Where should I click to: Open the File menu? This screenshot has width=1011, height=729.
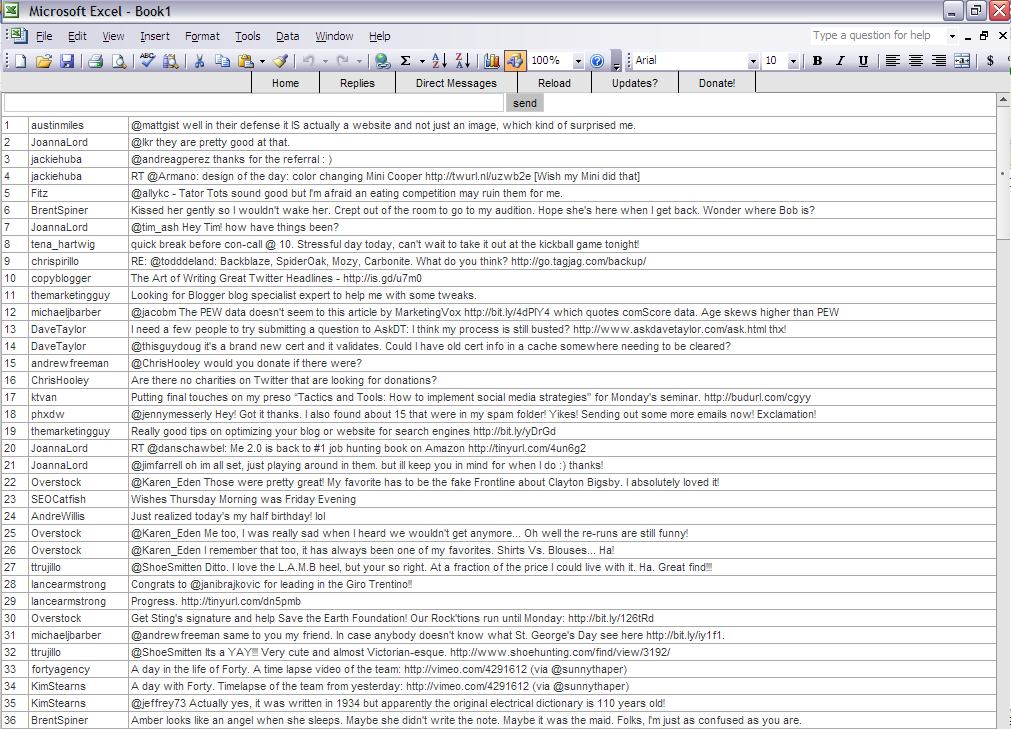pos(44,36)
